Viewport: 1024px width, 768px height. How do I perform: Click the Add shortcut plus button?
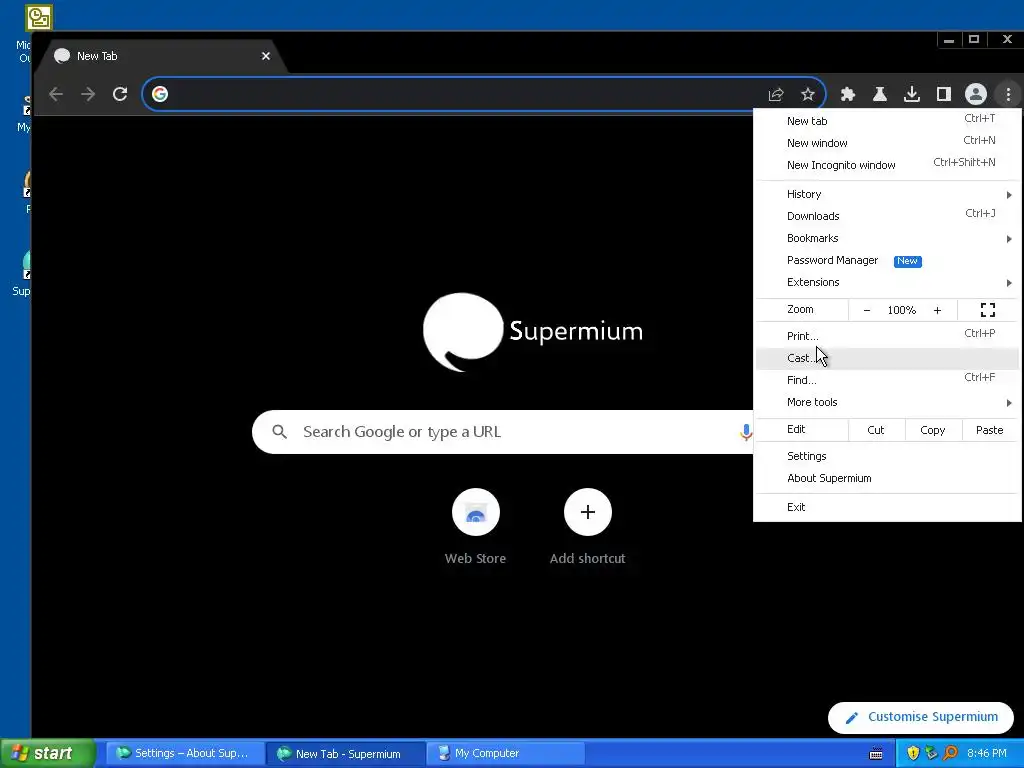[588, 512]
